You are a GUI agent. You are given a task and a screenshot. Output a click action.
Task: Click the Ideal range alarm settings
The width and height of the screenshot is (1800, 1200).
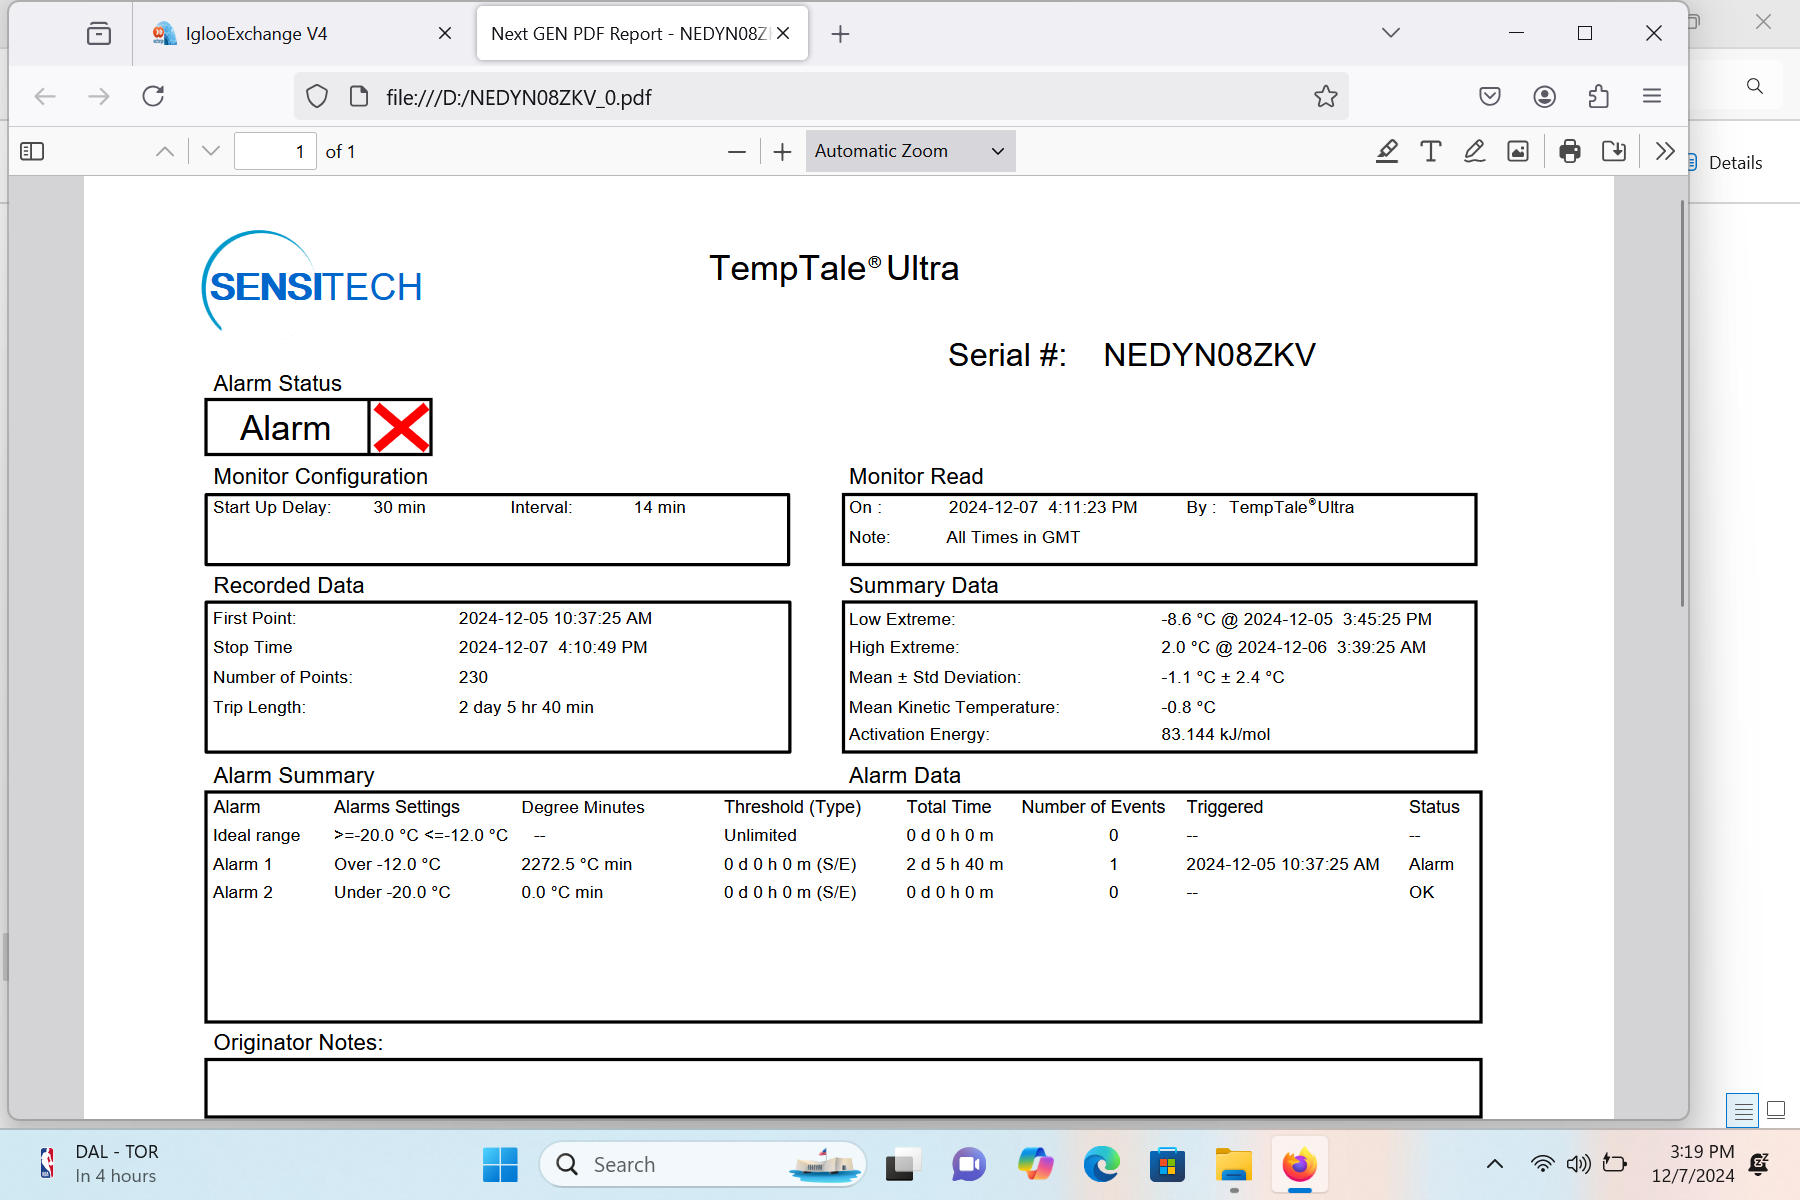421,835
